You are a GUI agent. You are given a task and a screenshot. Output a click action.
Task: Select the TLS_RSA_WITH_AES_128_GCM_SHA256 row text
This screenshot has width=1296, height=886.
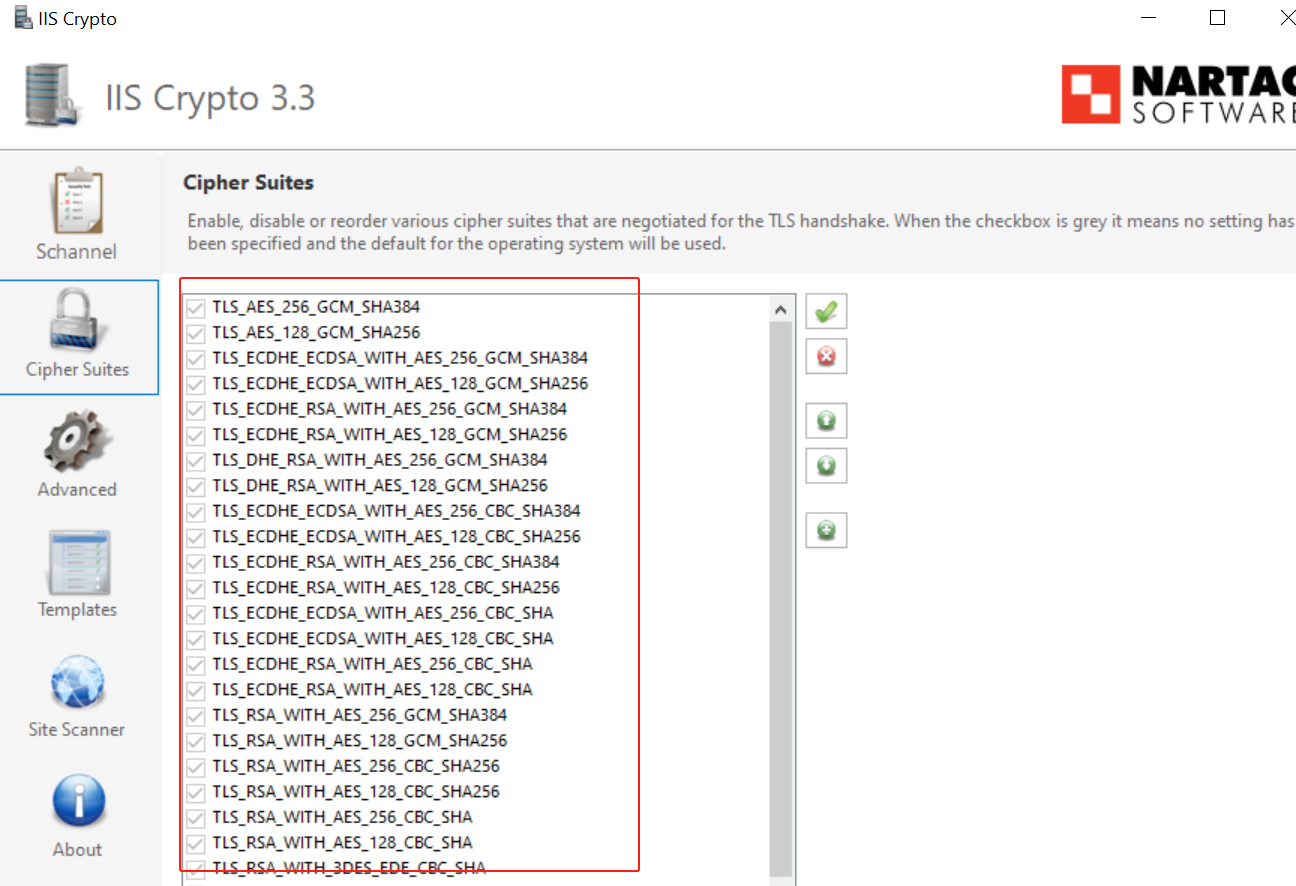tap(359, 741)
